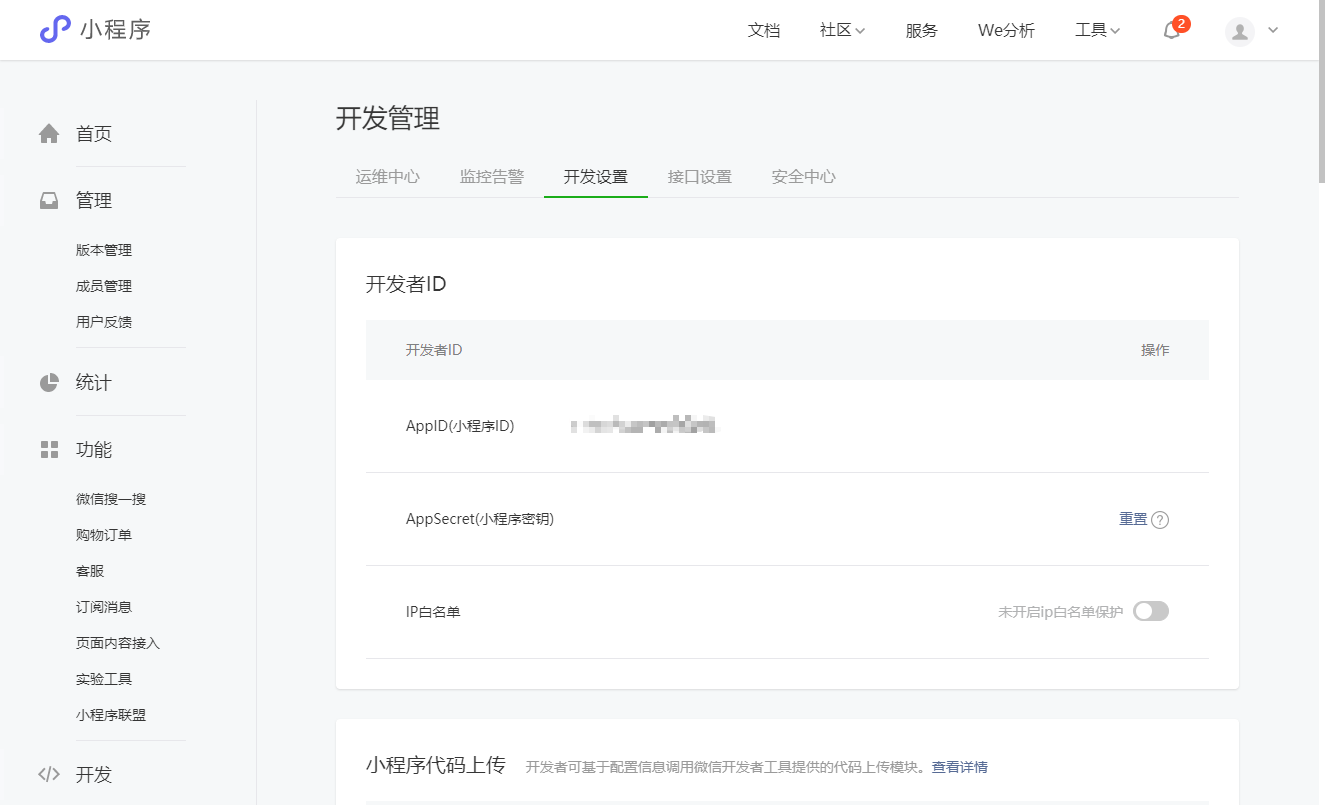Click the IP白名单 row label
Viewport: 1325px width, 805px height.
[x=433, y=611]
